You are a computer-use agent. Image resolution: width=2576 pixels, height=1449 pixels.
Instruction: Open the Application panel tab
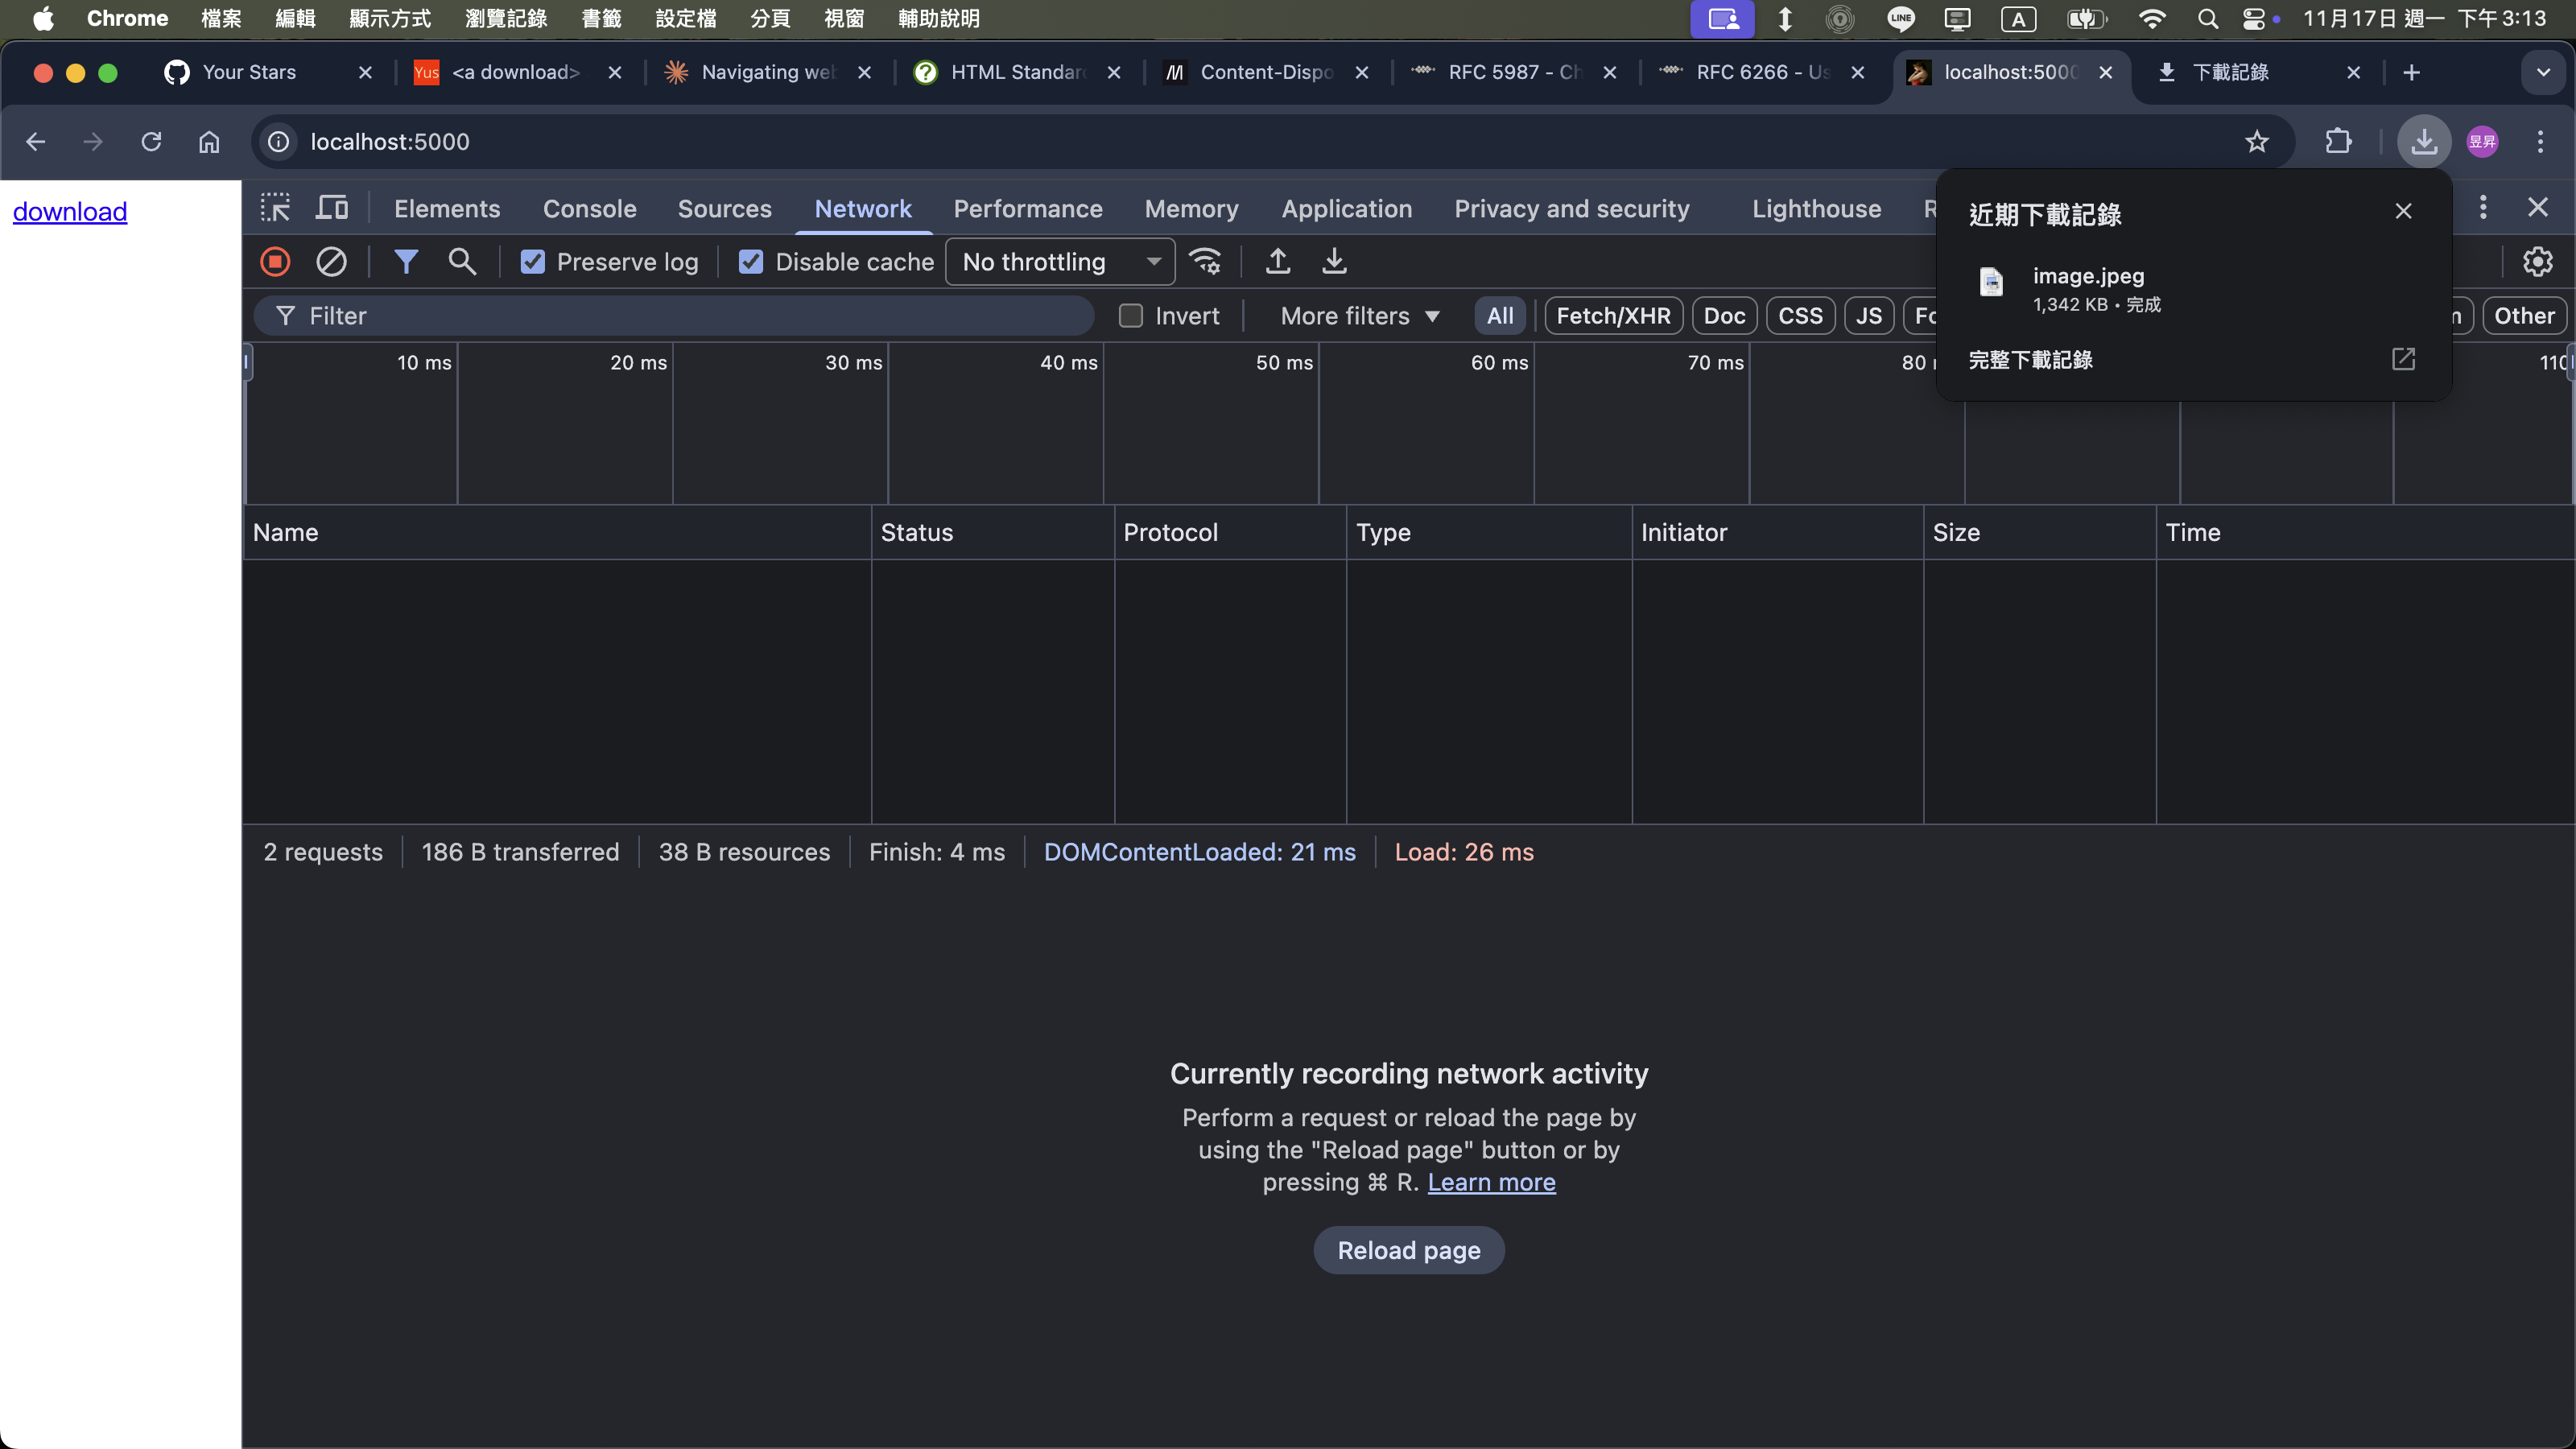pos(1346,208)
